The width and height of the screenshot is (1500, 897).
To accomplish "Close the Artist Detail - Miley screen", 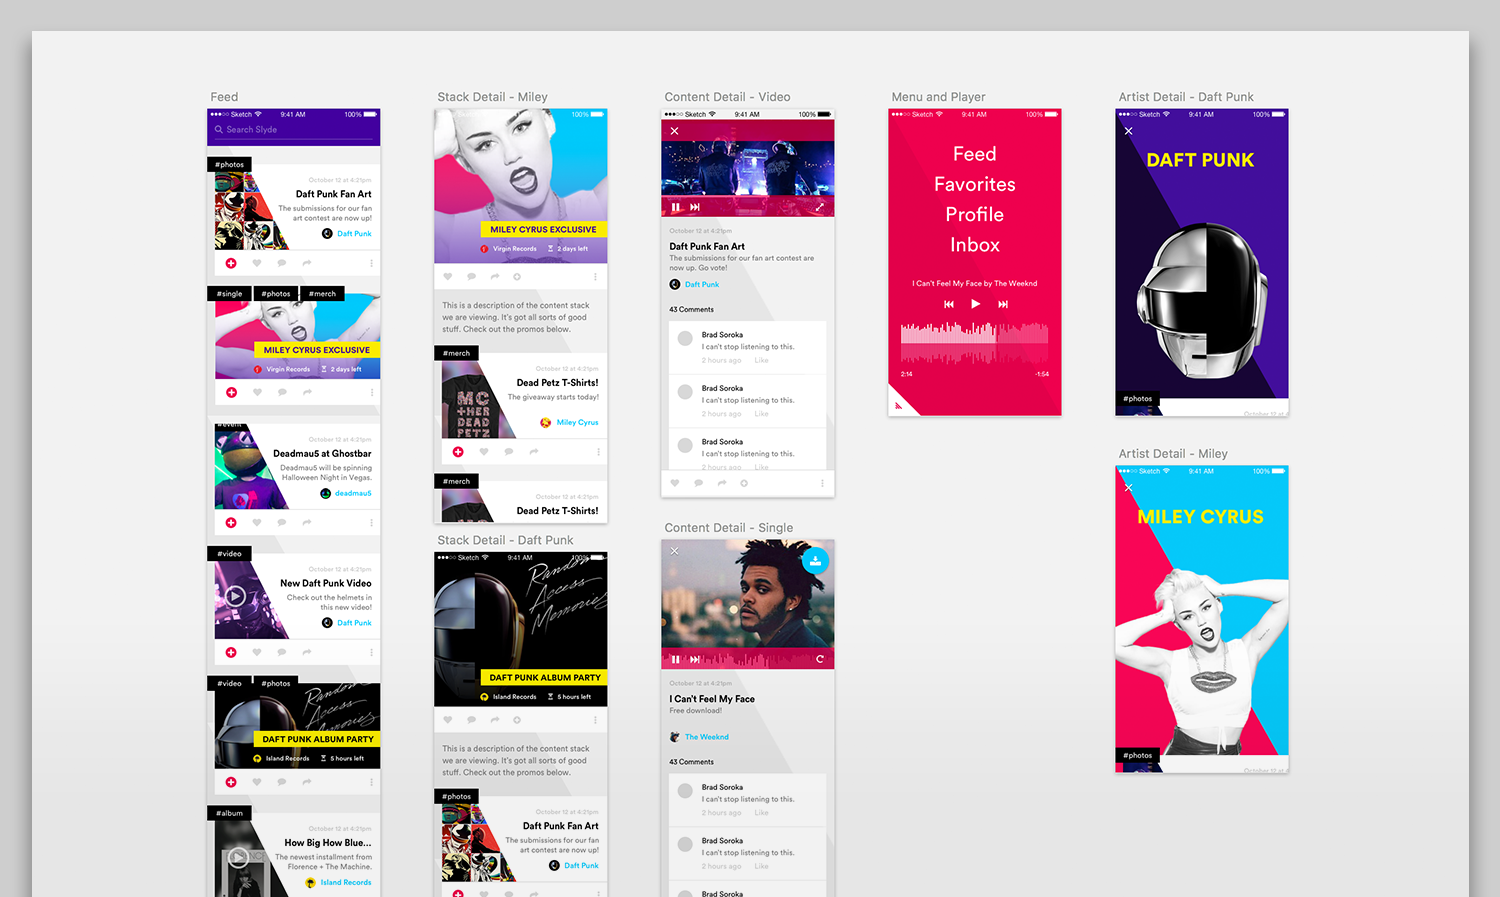I will pos(1128,488).
